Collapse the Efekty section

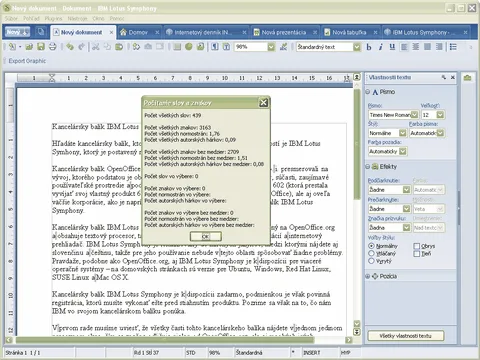click(x=368, y=166)
